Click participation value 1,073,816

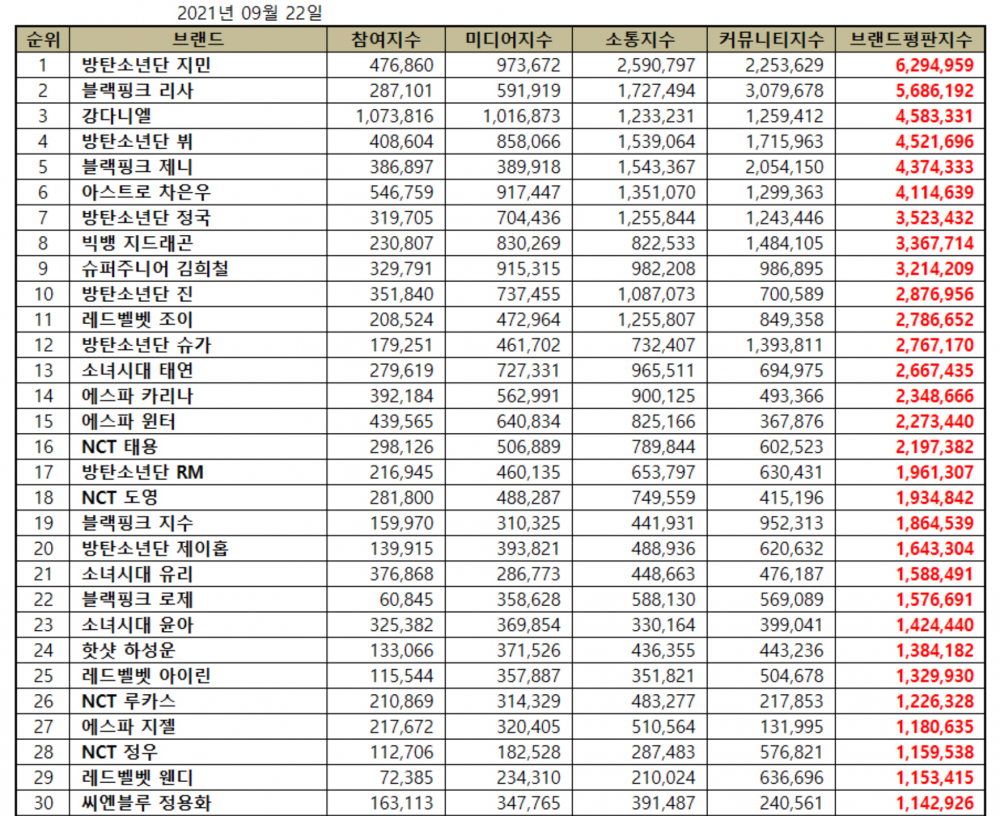[395, 116]
